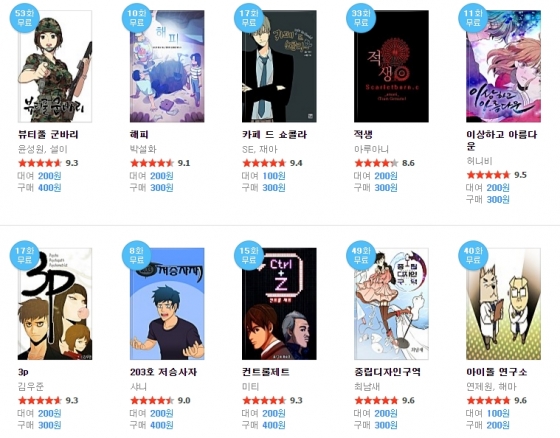This screenshot has height=438, width=560.
Task: Click author 김우준 under 3p
Action: click(x=31, y=386)
